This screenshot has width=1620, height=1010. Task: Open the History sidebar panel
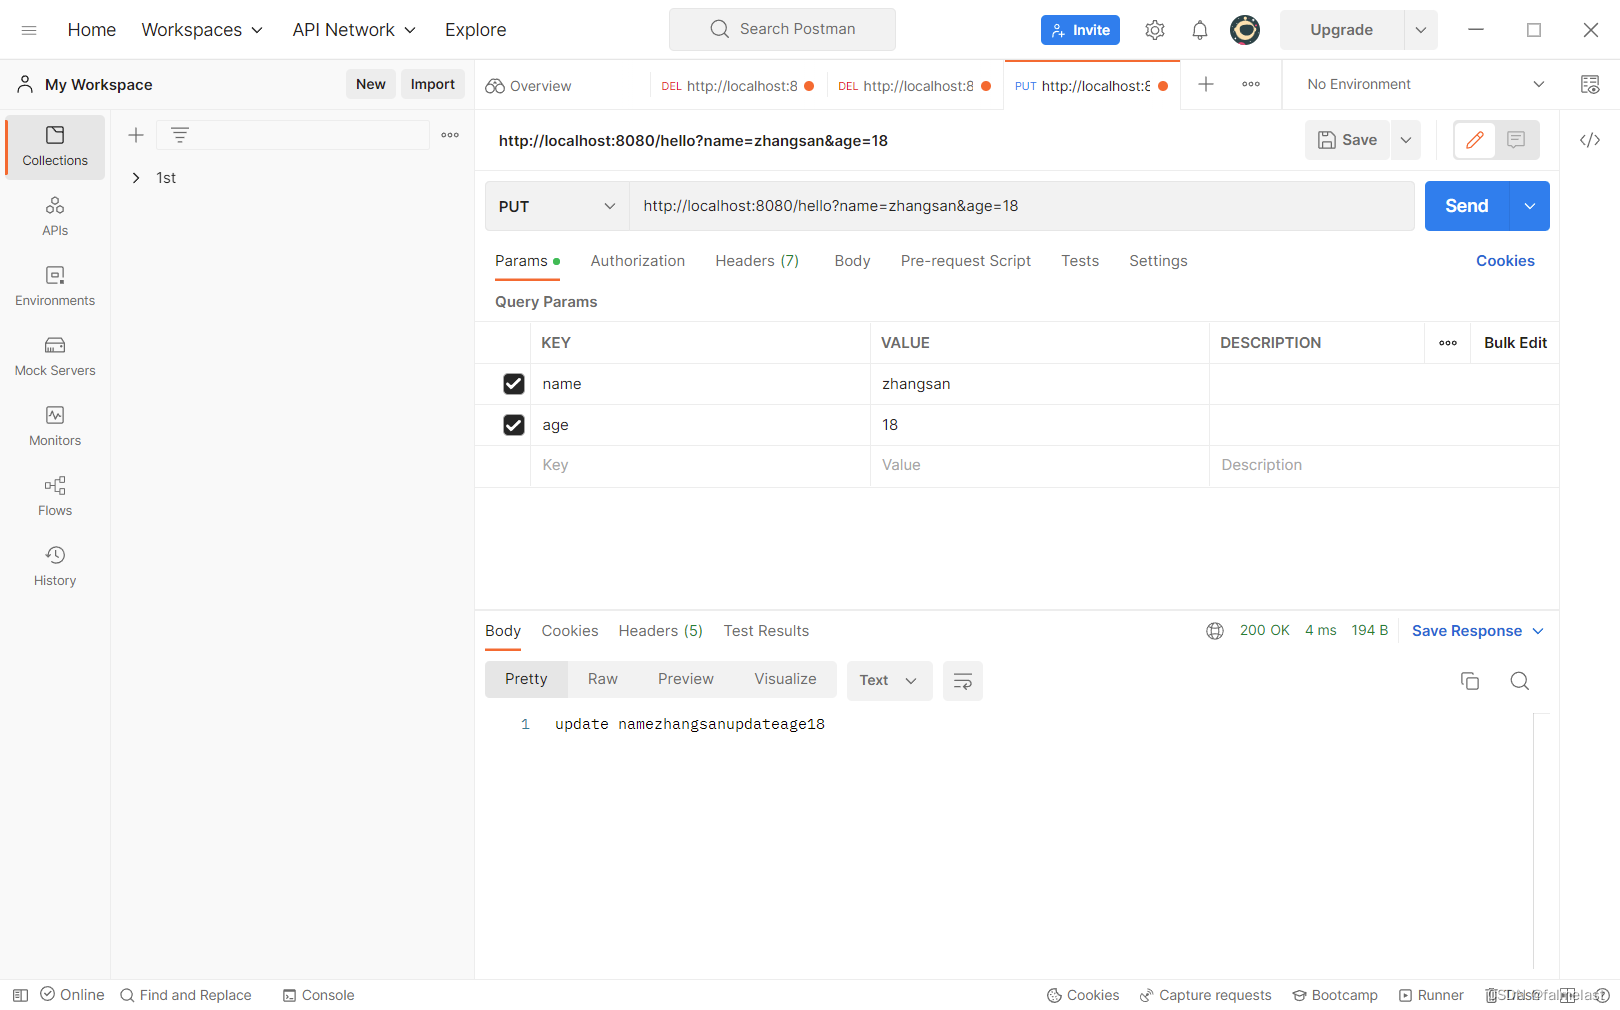point(55,567)
